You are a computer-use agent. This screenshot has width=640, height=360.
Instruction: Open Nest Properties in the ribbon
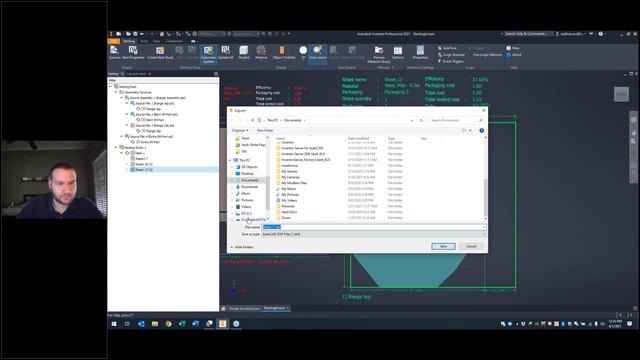[133, 53]
